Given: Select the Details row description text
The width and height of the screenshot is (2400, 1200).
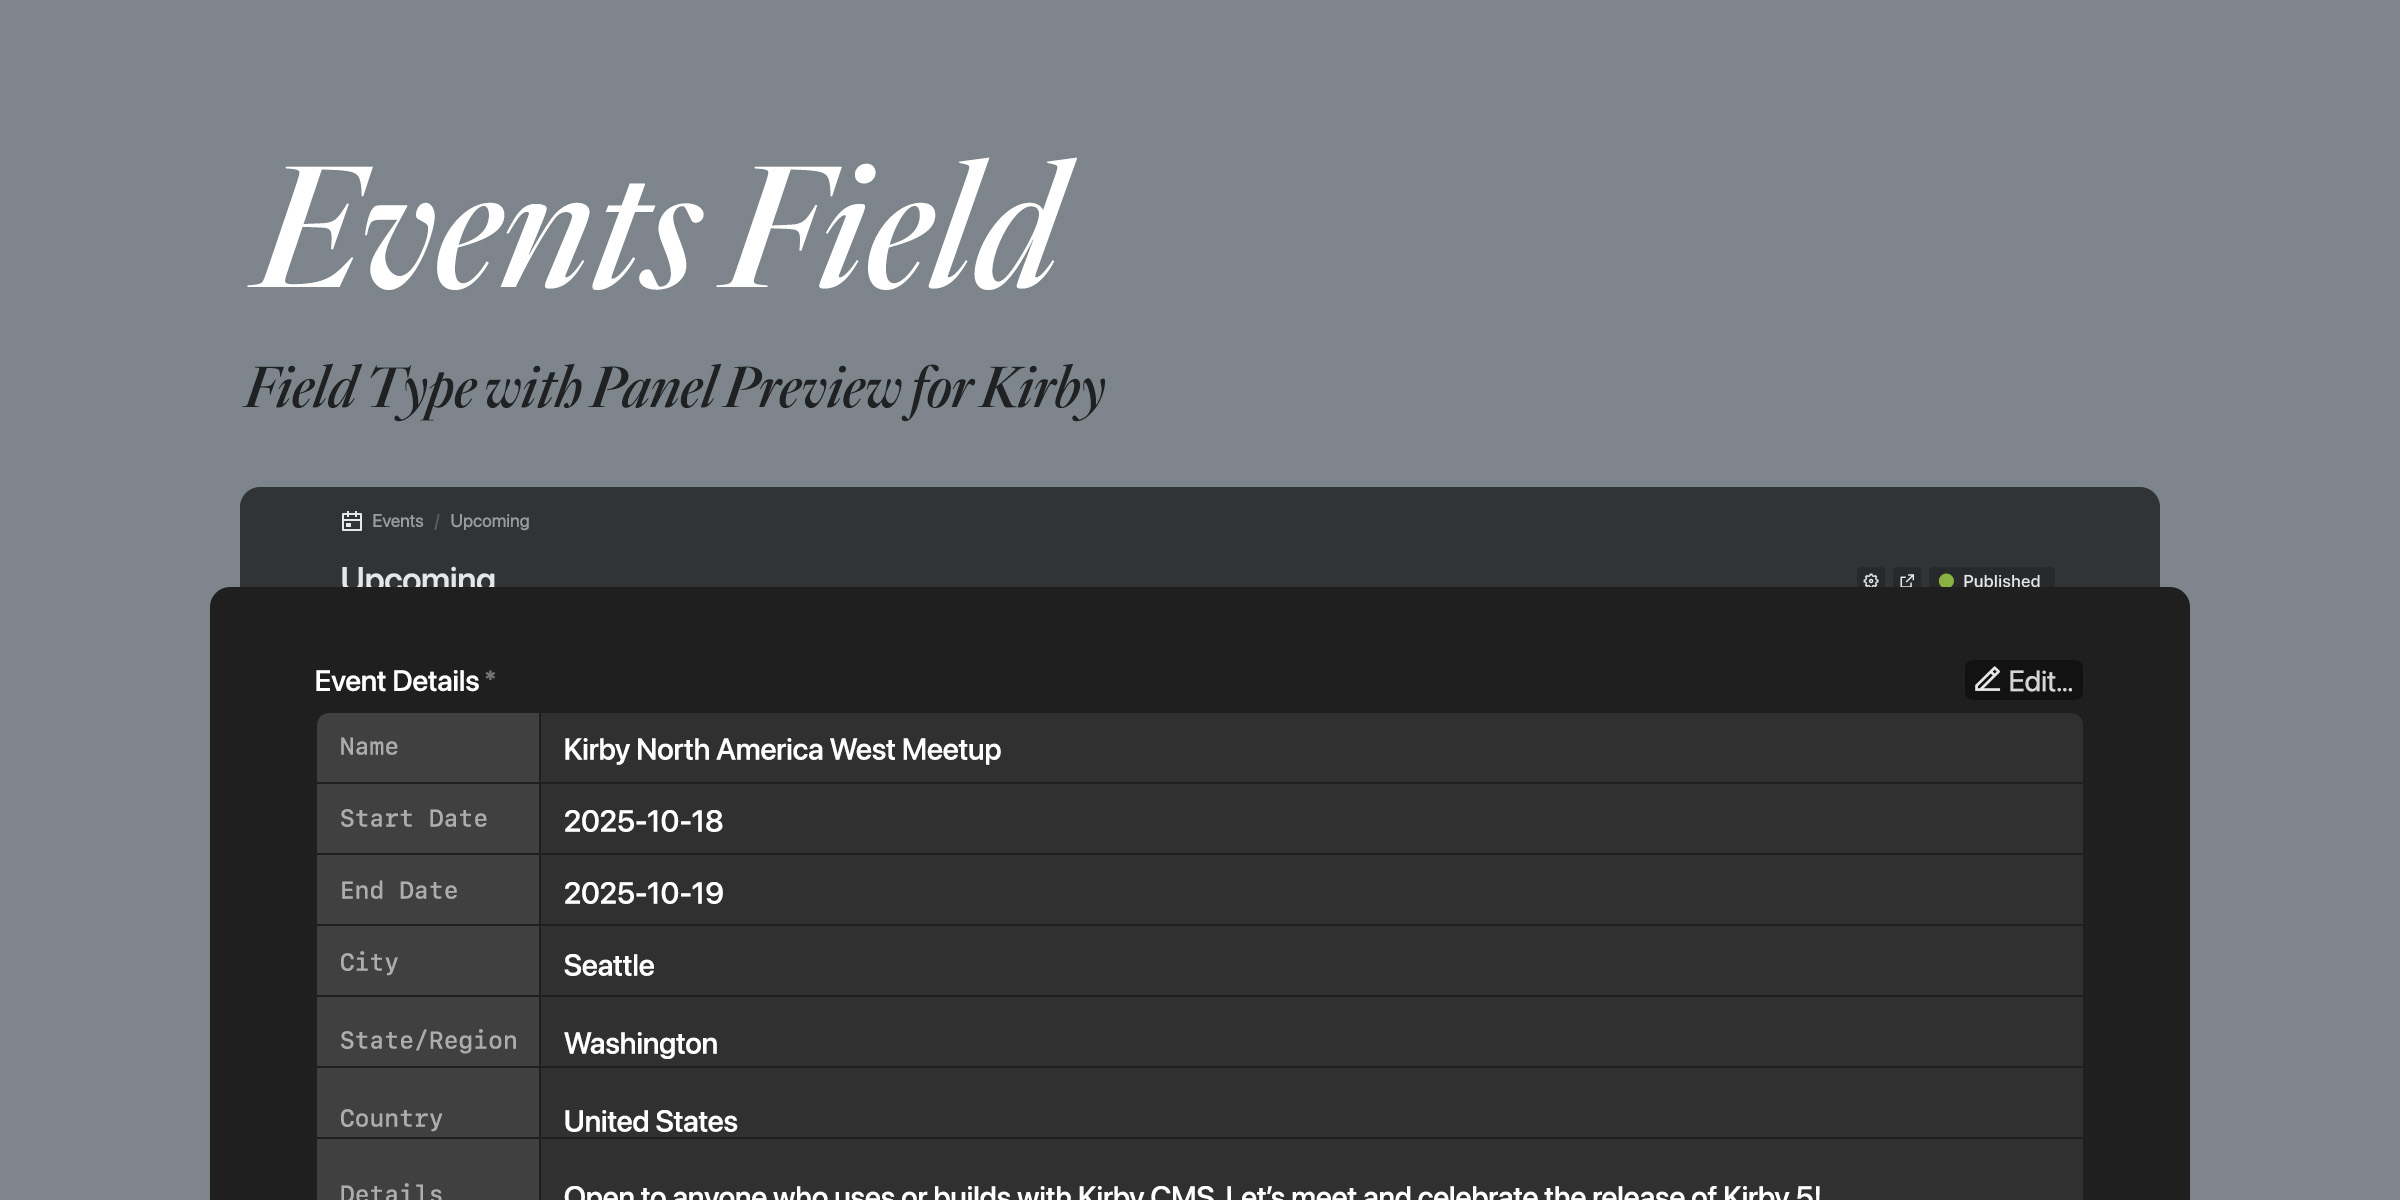Looking at the screenshot, I should (1100, 1192).
